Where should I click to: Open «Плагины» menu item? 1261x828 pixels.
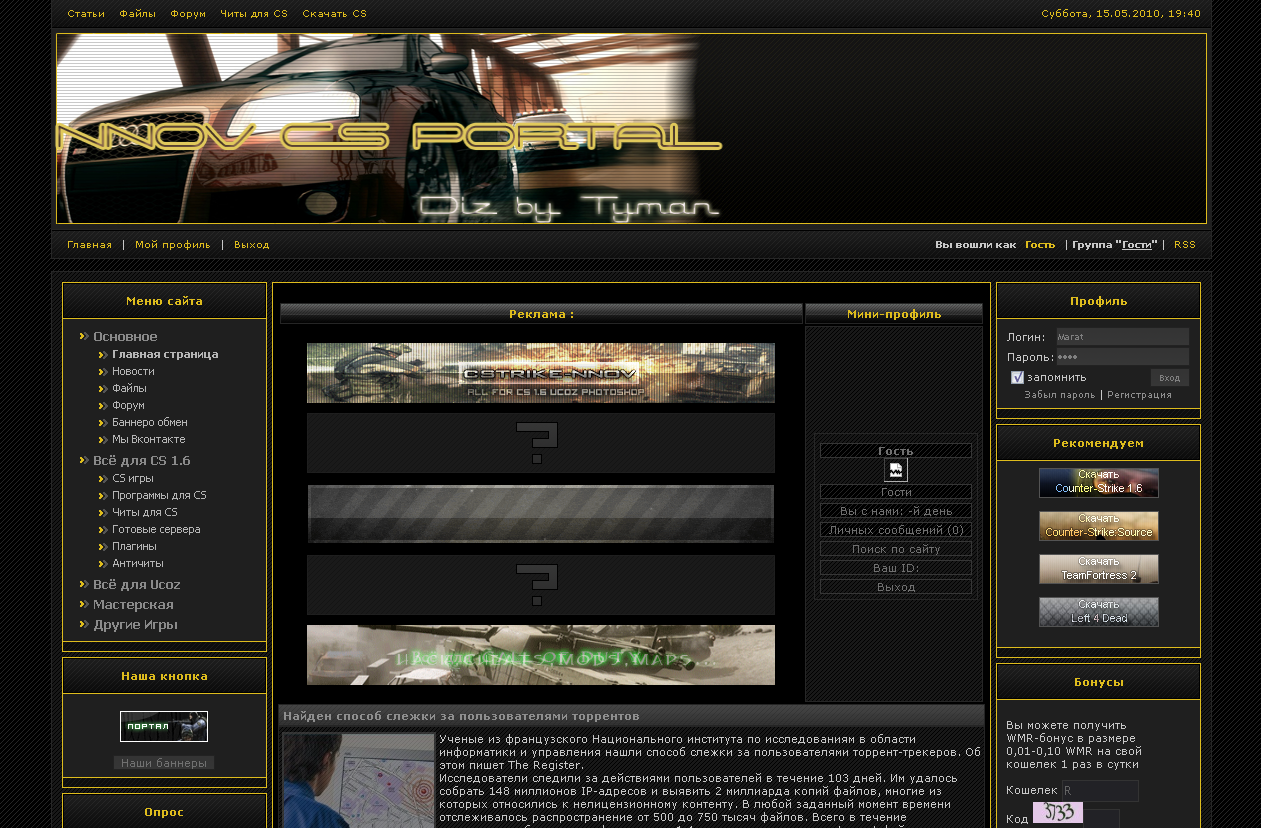point(134,547)
